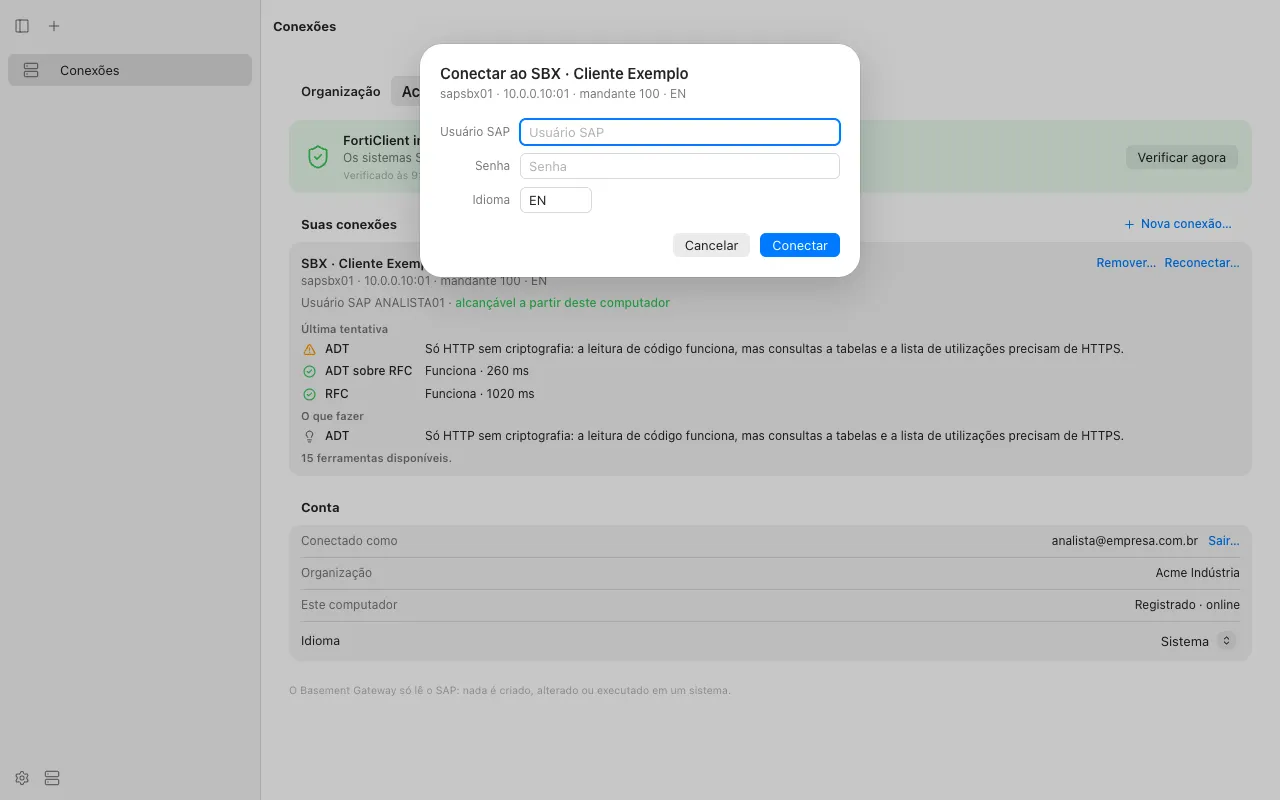Click the Suas conexões heading

click(x=349, y=224)
